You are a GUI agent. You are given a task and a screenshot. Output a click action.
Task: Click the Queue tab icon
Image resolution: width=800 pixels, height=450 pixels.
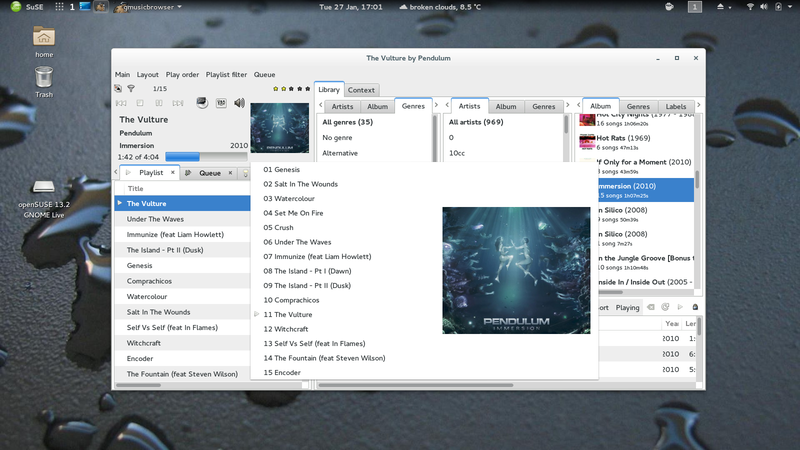tap(188, 173)
